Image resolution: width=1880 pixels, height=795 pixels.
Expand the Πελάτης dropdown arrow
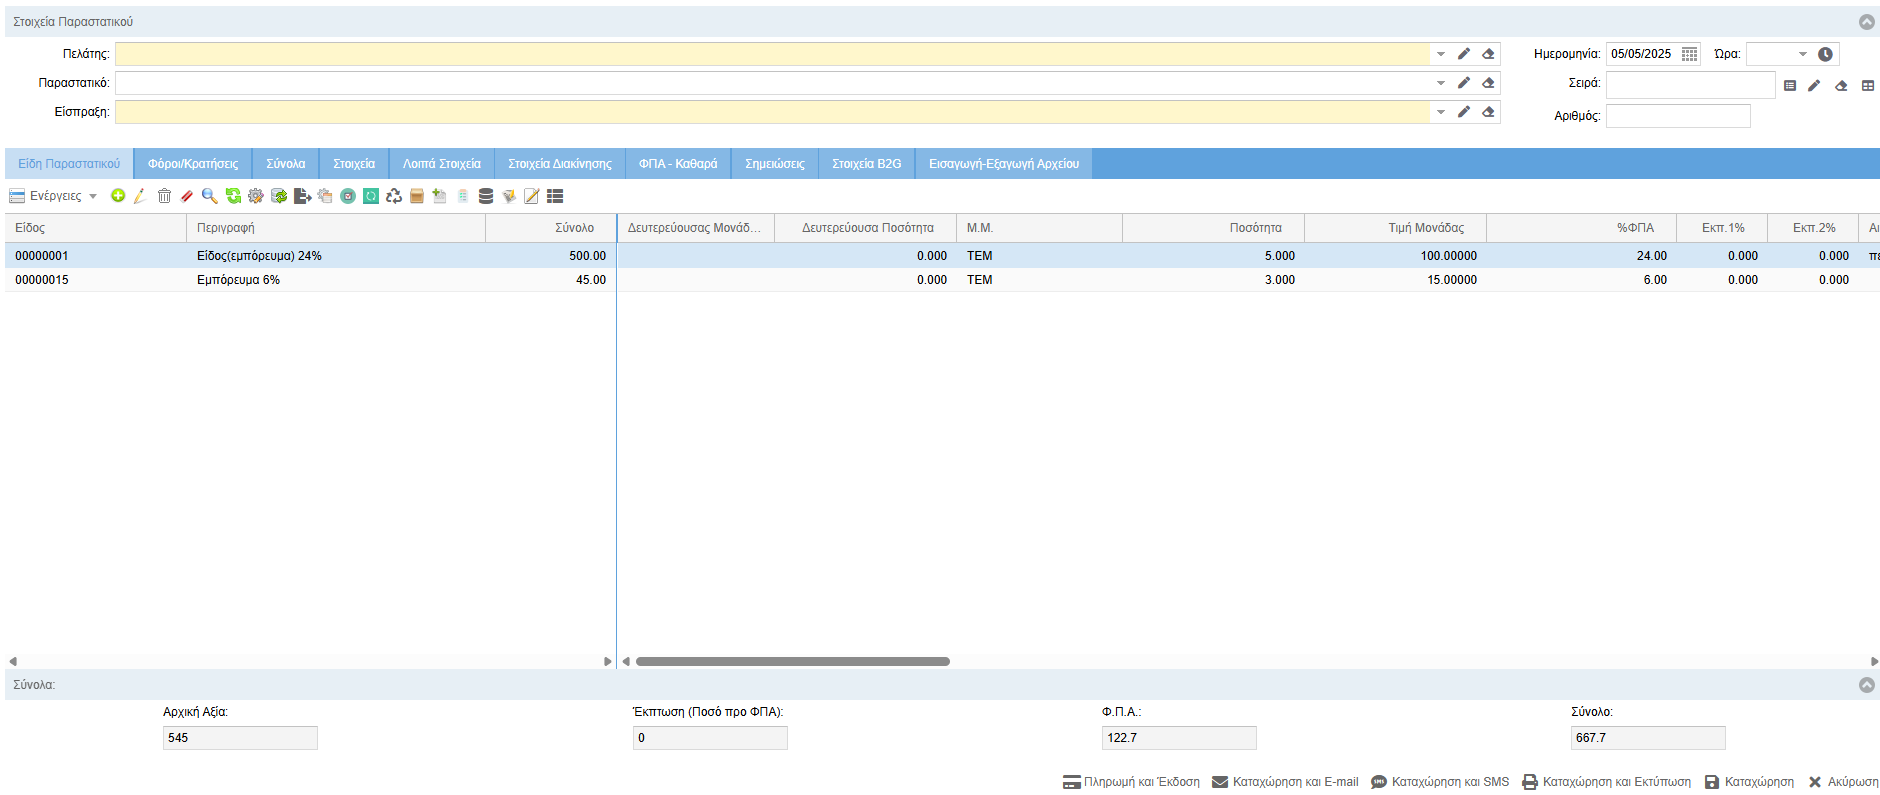1441,54
